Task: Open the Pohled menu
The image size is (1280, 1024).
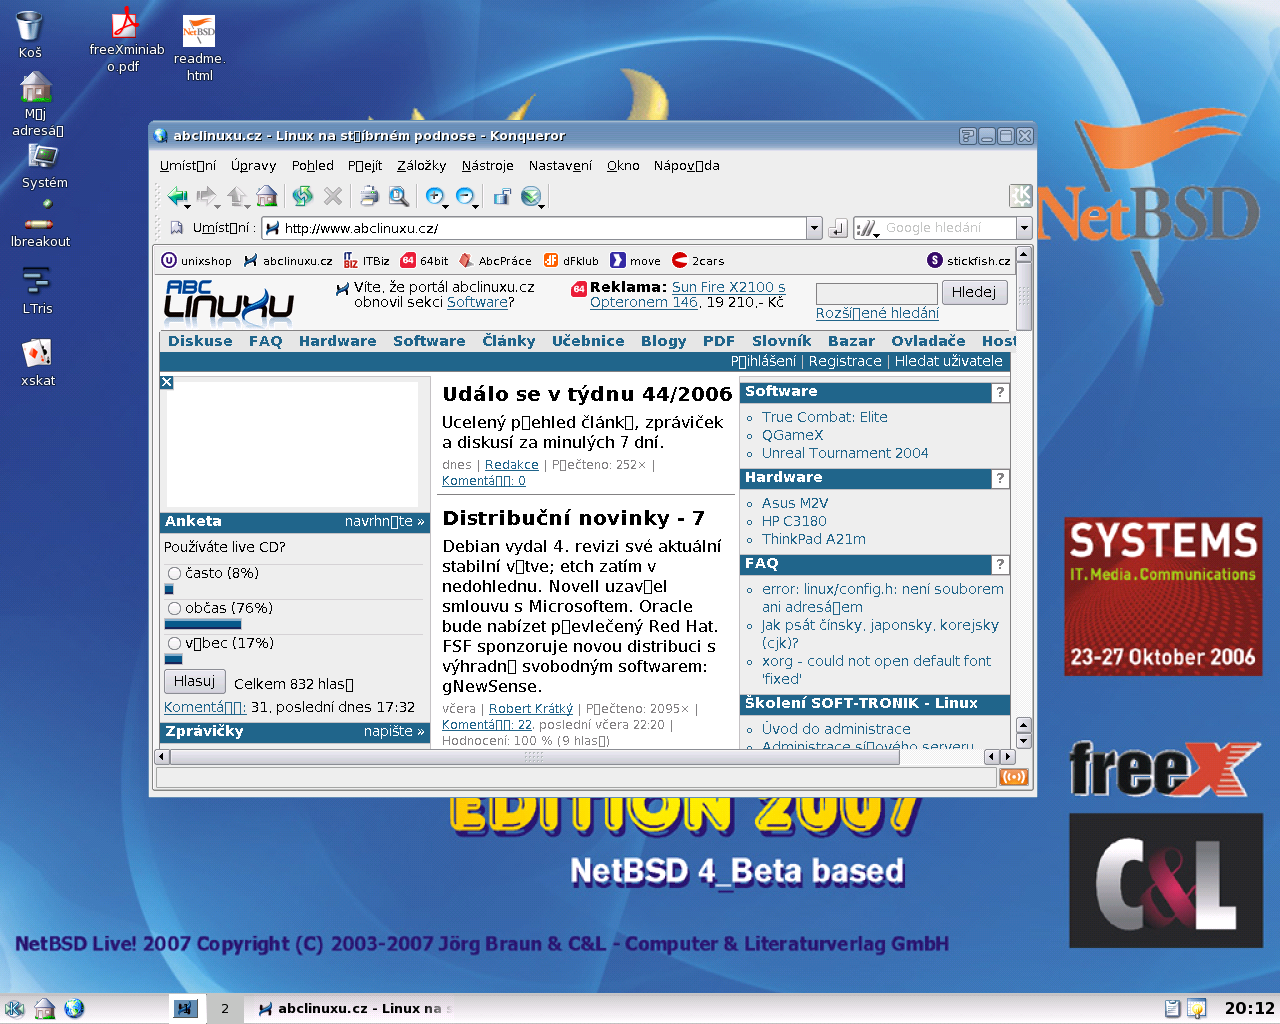Action: [x=313, y=165]
